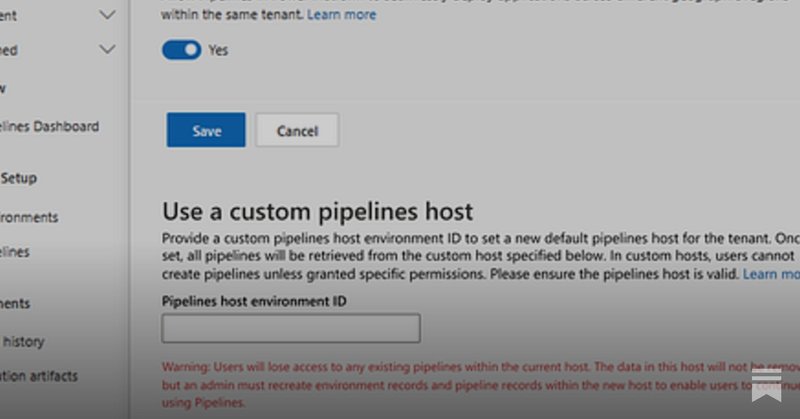Click the Cancel button
This screenshot has width=800, height=419.
tap(297, 130)
